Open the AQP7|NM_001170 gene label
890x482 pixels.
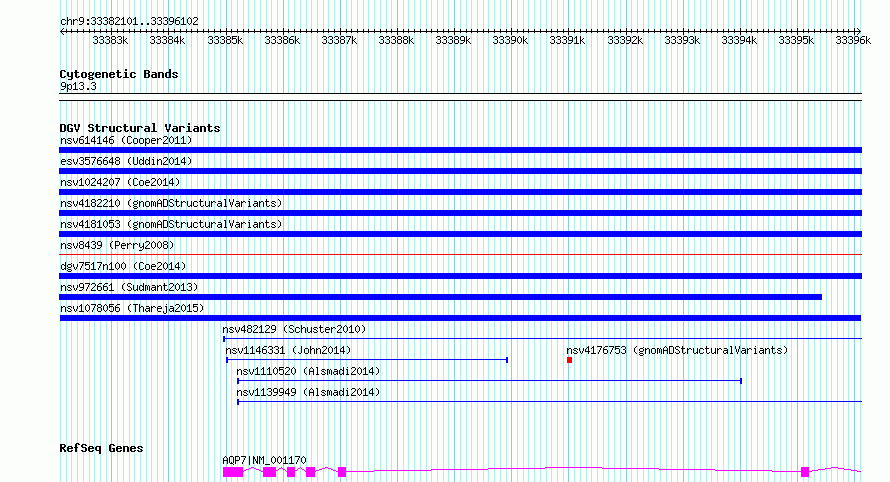pos(265,460)
